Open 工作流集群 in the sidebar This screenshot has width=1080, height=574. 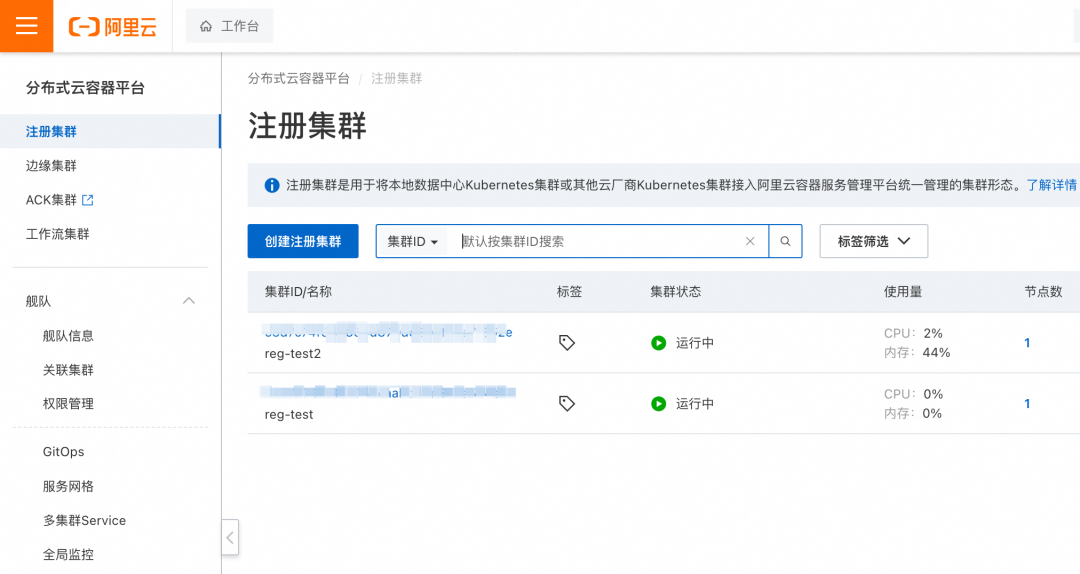(57, 234)
